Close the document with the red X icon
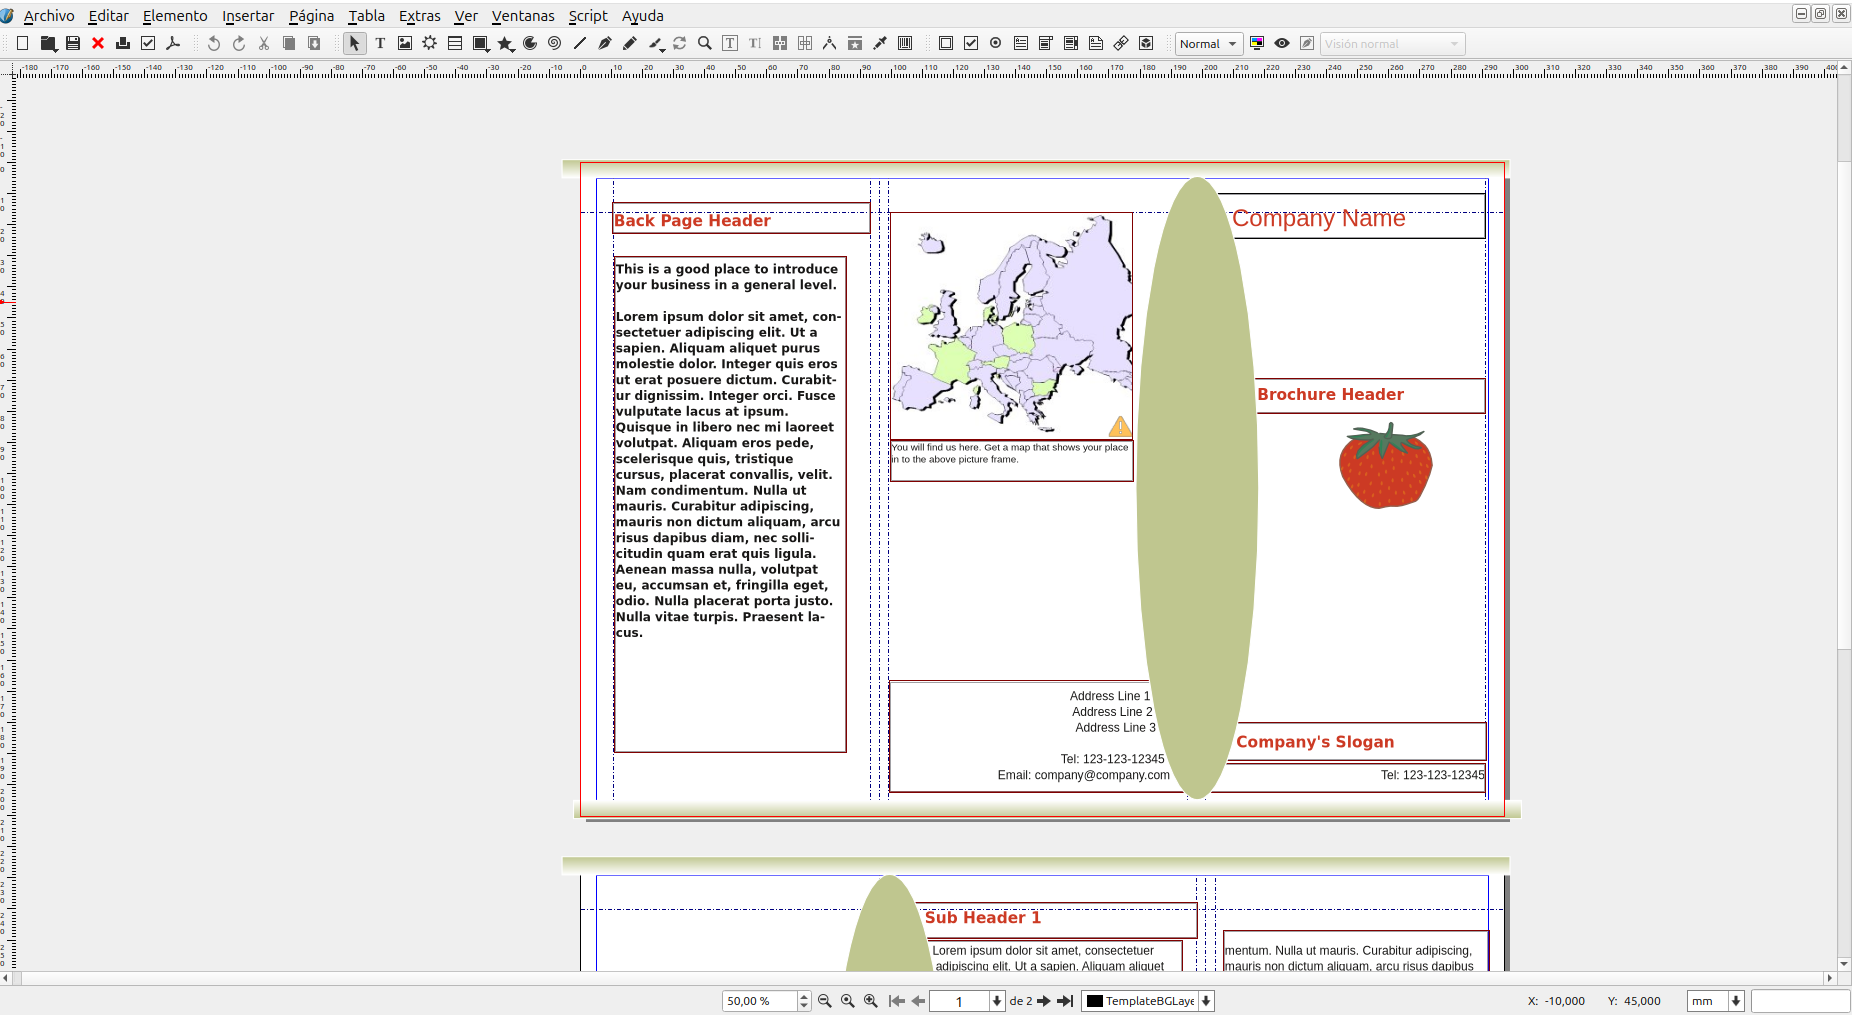 98,43
